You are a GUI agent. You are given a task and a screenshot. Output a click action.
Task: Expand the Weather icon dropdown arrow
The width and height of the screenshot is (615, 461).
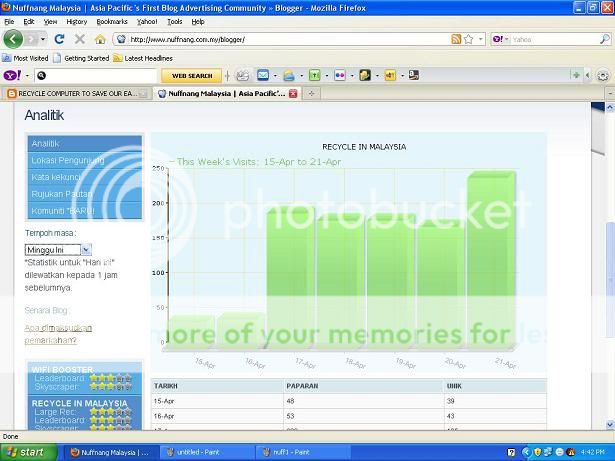[x=301, y=75]
